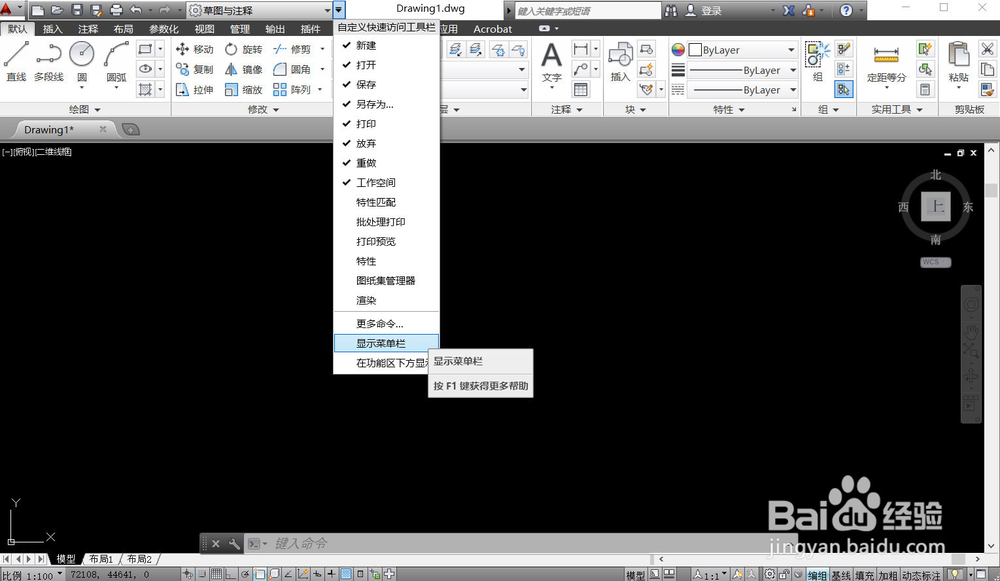Toggle the highlighted 编组 button in status bar
Viewport: 1000px width, 581px height.
(817, 573)
